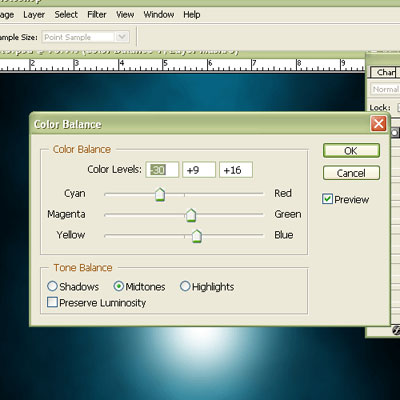
Task: Click the first Color Levels field showing -30
Action: 162,170
